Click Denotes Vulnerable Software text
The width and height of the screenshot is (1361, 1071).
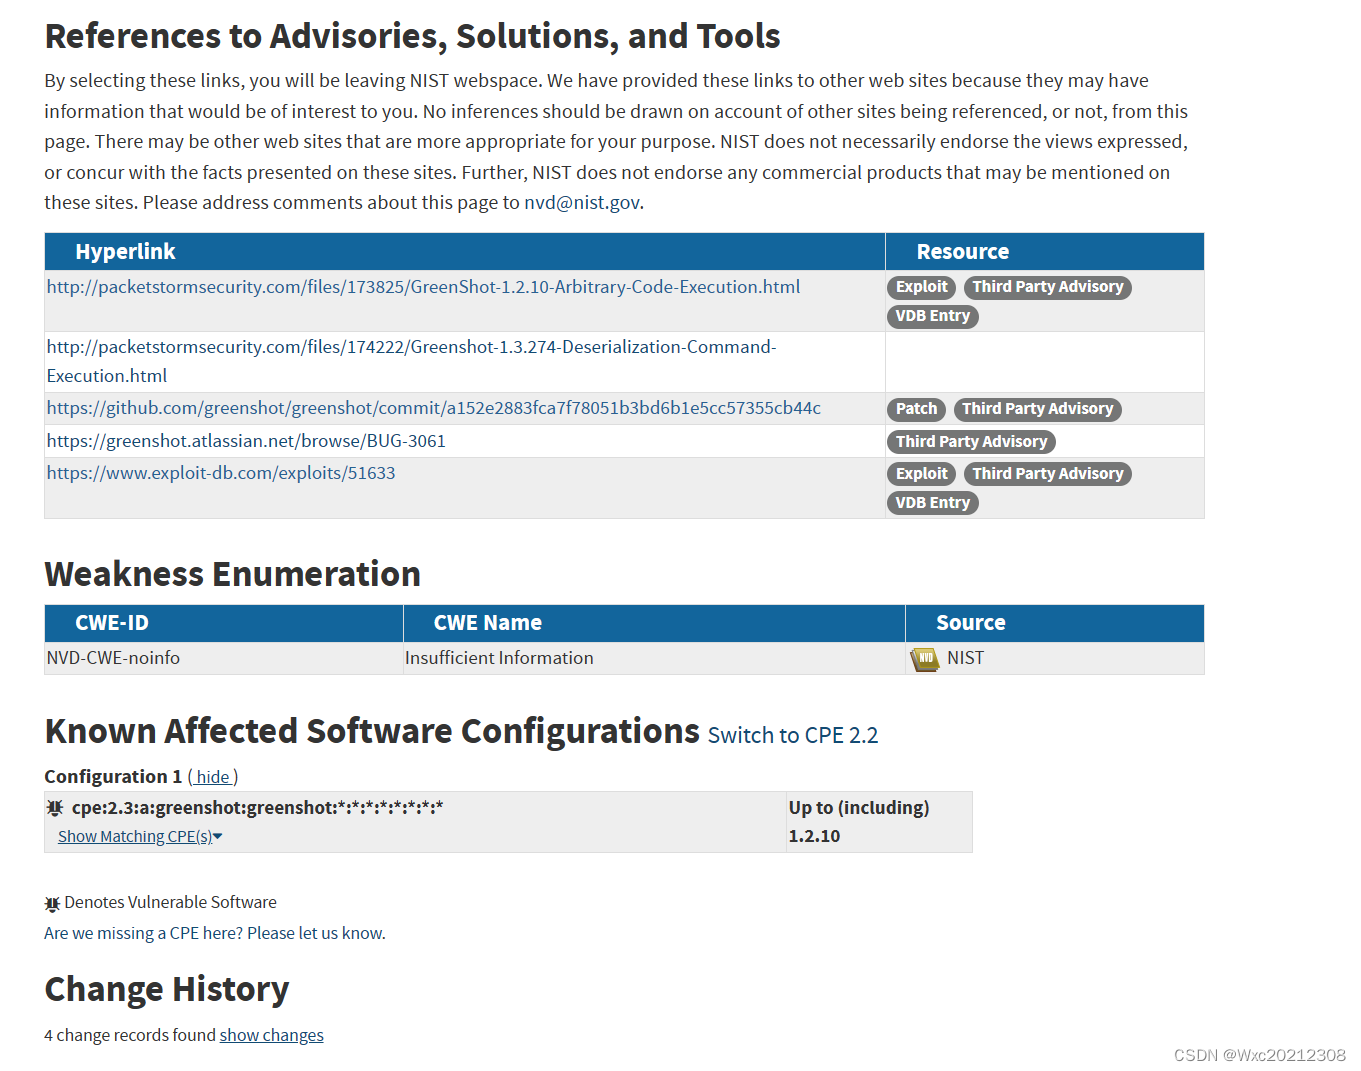[171, 902]
